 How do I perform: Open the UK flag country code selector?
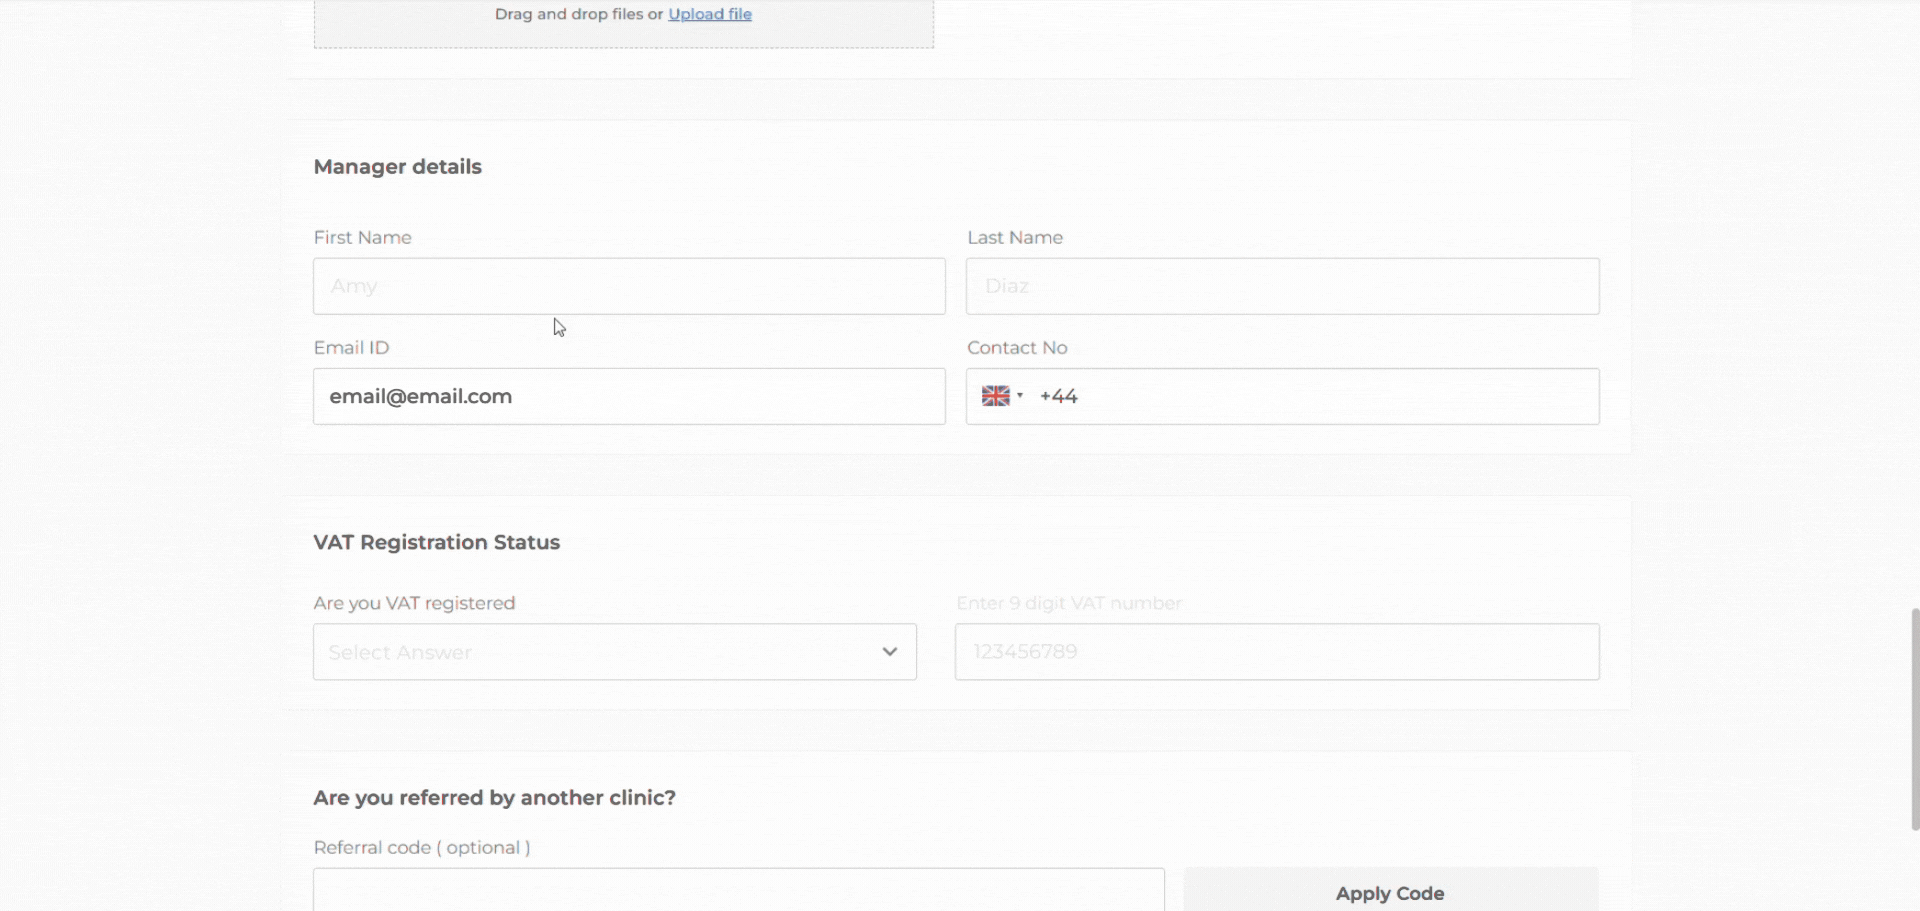coord(1002,396)
